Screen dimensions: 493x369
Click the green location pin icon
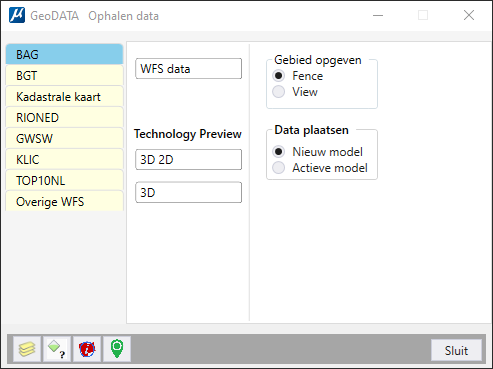(x=117, y=349)
